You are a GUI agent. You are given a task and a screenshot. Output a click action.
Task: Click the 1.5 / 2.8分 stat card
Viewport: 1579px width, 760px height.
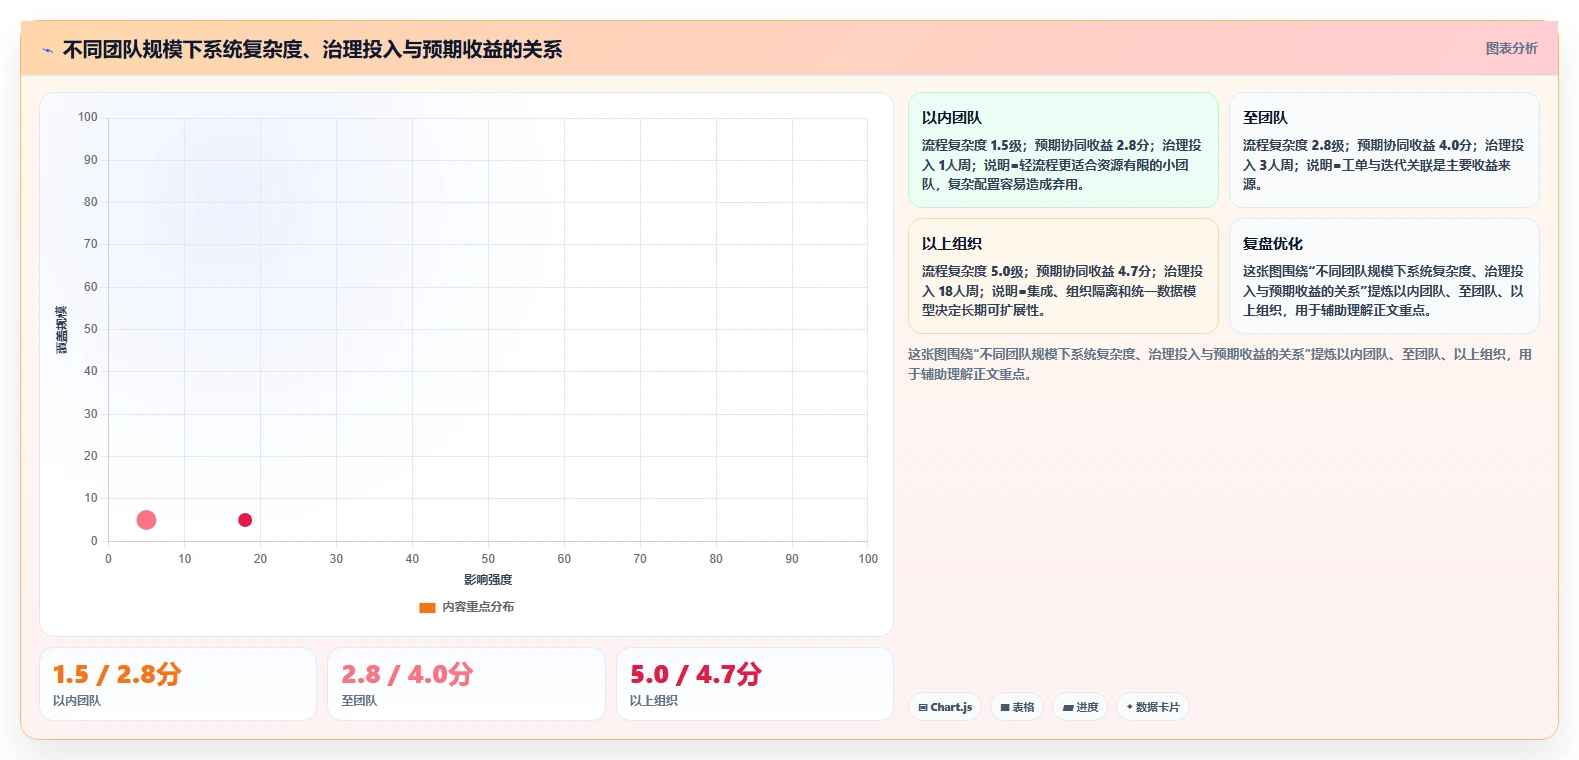pos(178,684)
